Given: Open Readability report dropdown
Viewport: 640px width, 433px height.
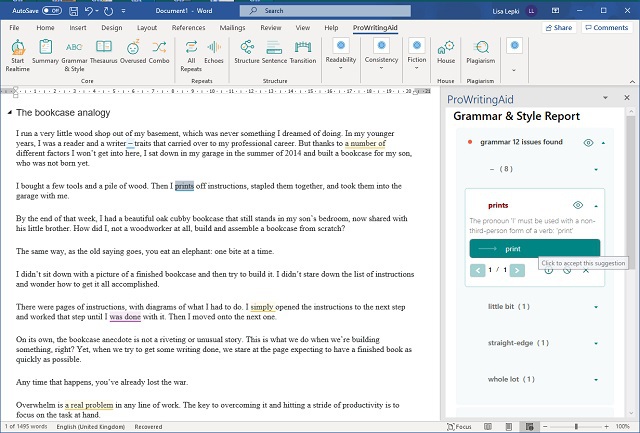Looking at the screenshot, I should point(341,55).
